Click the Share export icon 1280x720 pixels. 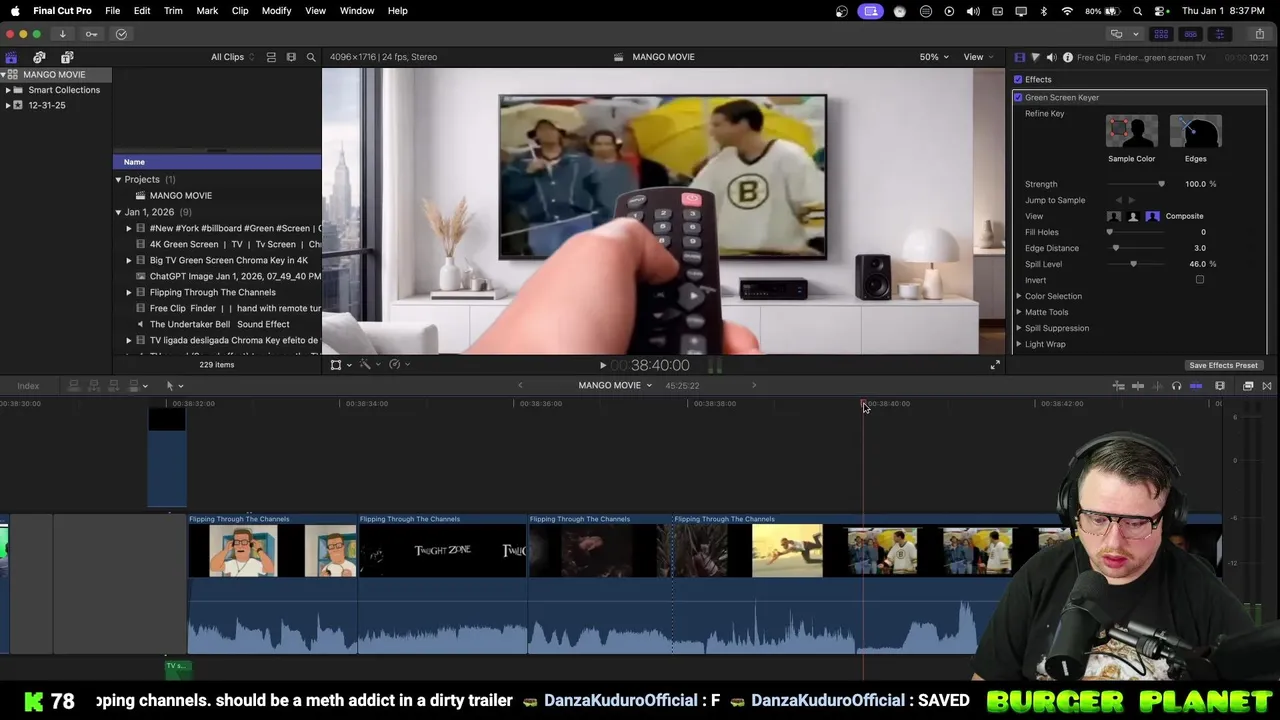click(1259, 34)
